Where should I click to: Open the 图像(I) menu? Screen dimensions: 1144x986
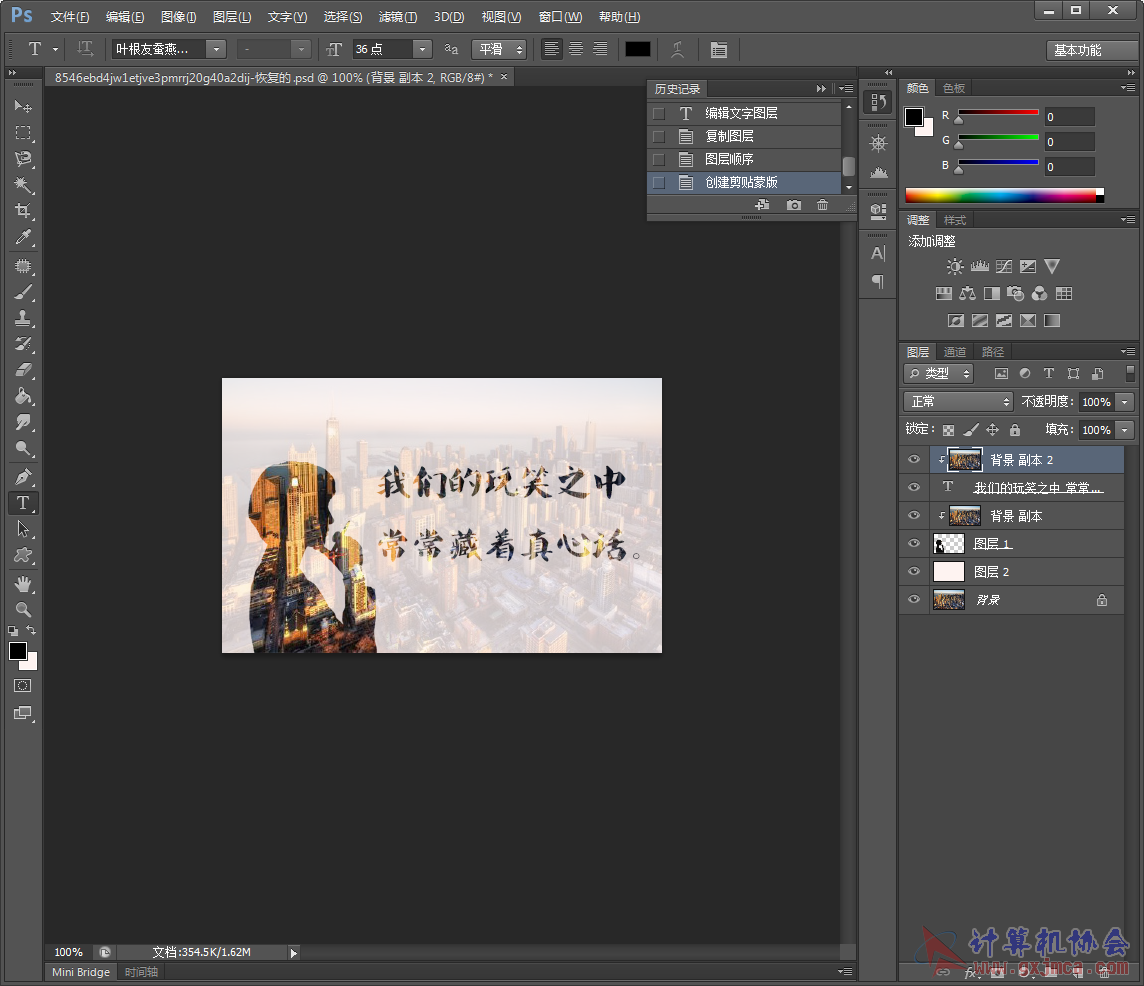pyautogui.click(x=179, y=17)
